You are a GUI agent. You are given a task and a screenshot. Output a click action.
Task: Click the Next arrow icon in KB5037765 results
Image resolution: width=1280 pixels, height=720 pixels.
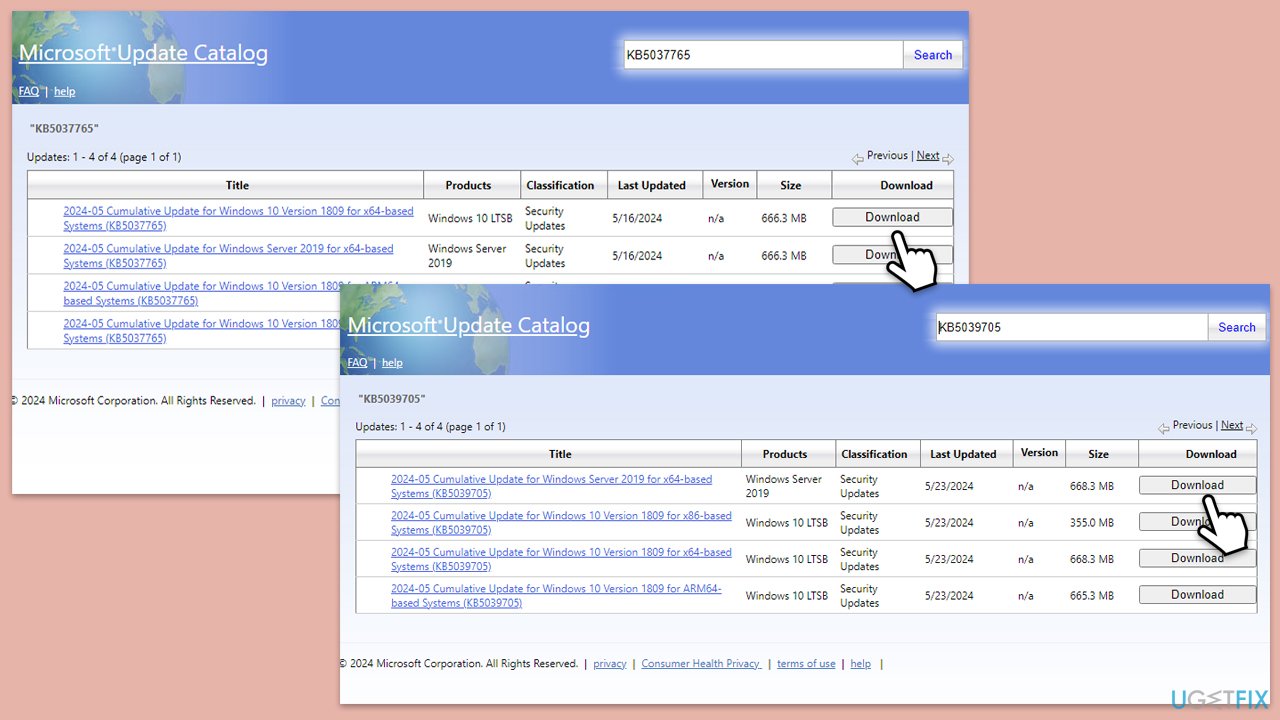tap(948, 159)
